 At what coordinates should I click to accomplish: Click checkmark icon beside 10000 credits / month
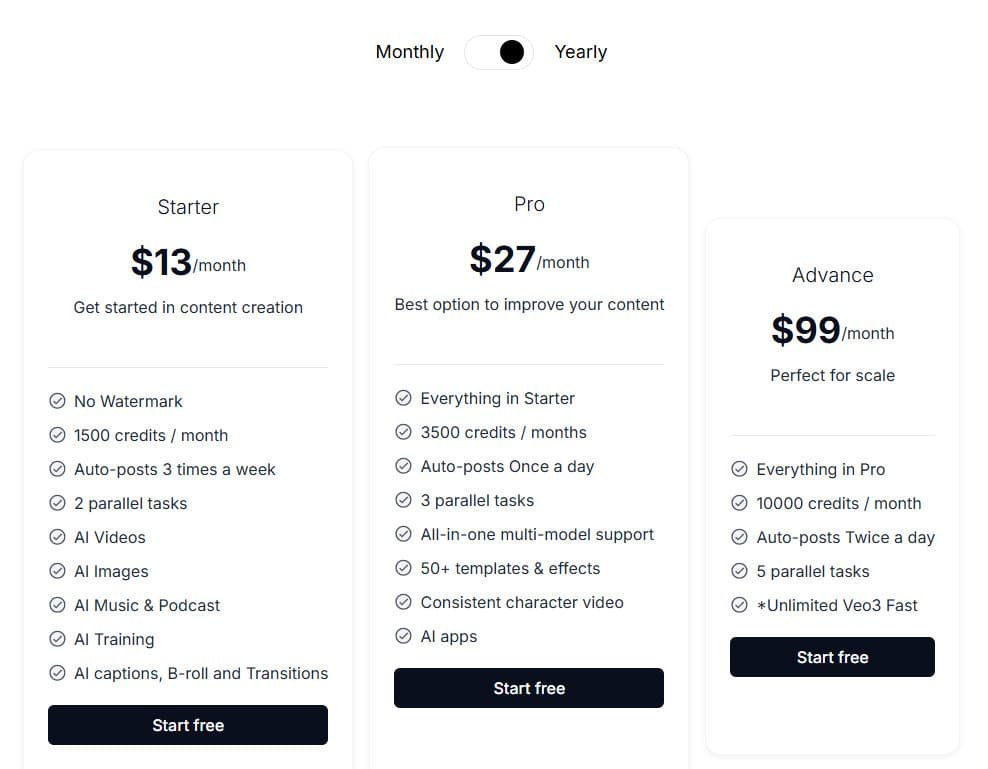pos(740,503)
